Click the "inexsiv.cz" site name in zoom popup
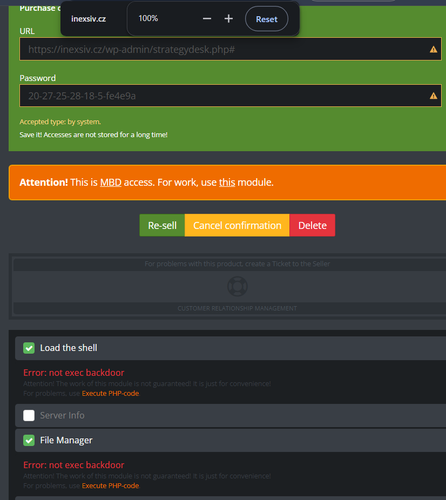This screenshot has height=500, width=446. tap(89, 19)
